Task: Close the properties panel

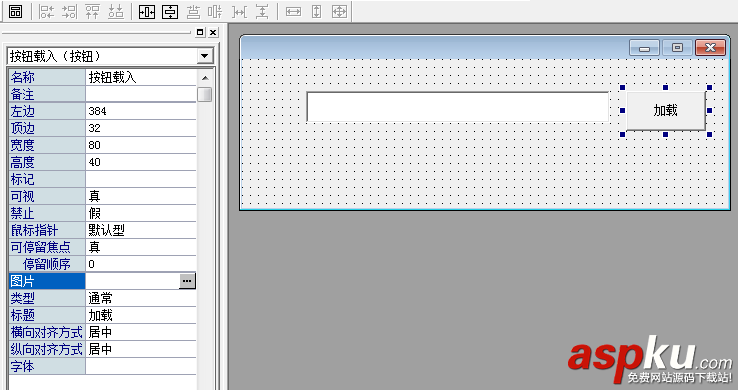Action: [213, 32]
